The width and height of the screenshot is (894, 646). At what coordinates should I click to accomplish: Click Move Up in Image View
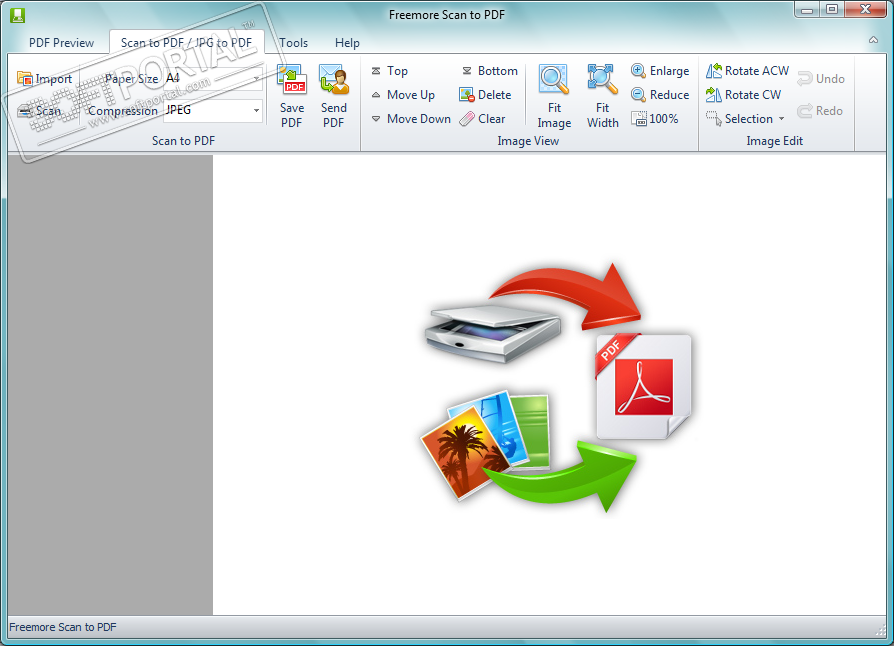403,95
